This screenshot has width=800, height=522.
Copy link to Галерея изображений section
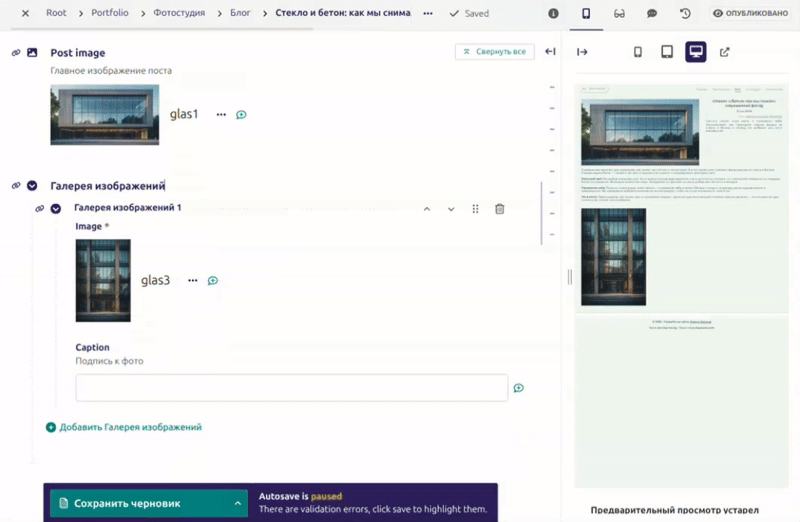[x=16, y=185]
